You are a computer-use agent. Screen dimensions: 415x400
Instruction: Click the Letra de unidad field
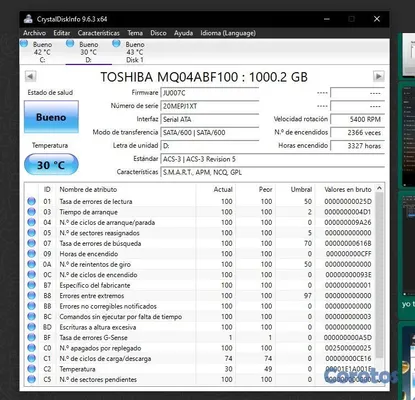point(210,146)
